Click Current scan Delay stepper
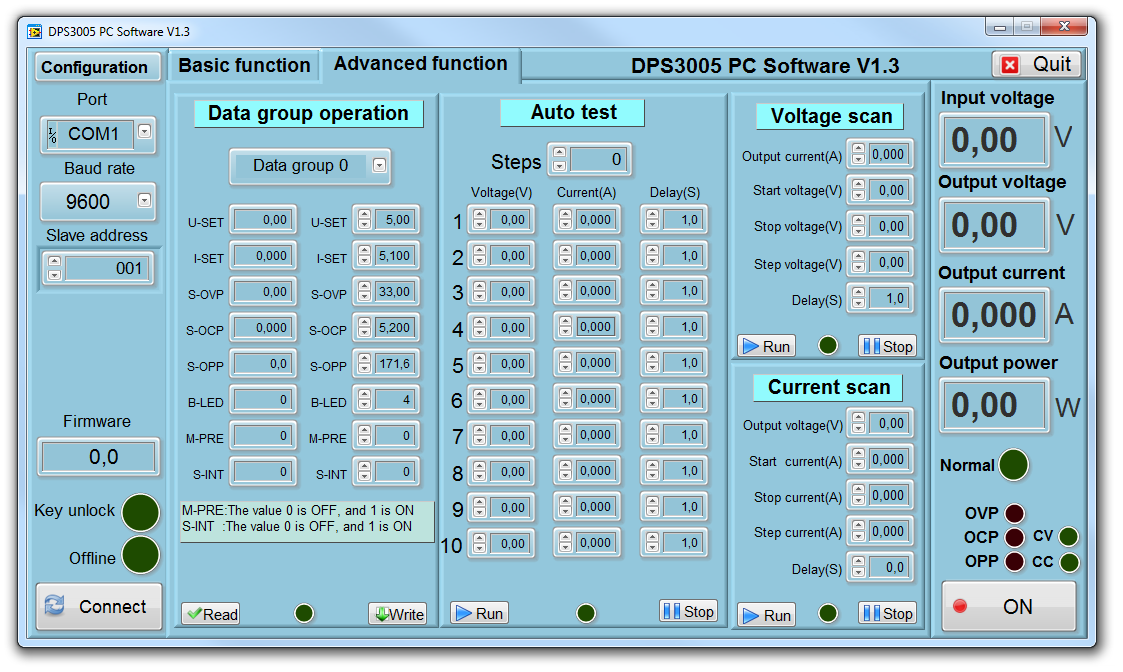 coord(858,567)
